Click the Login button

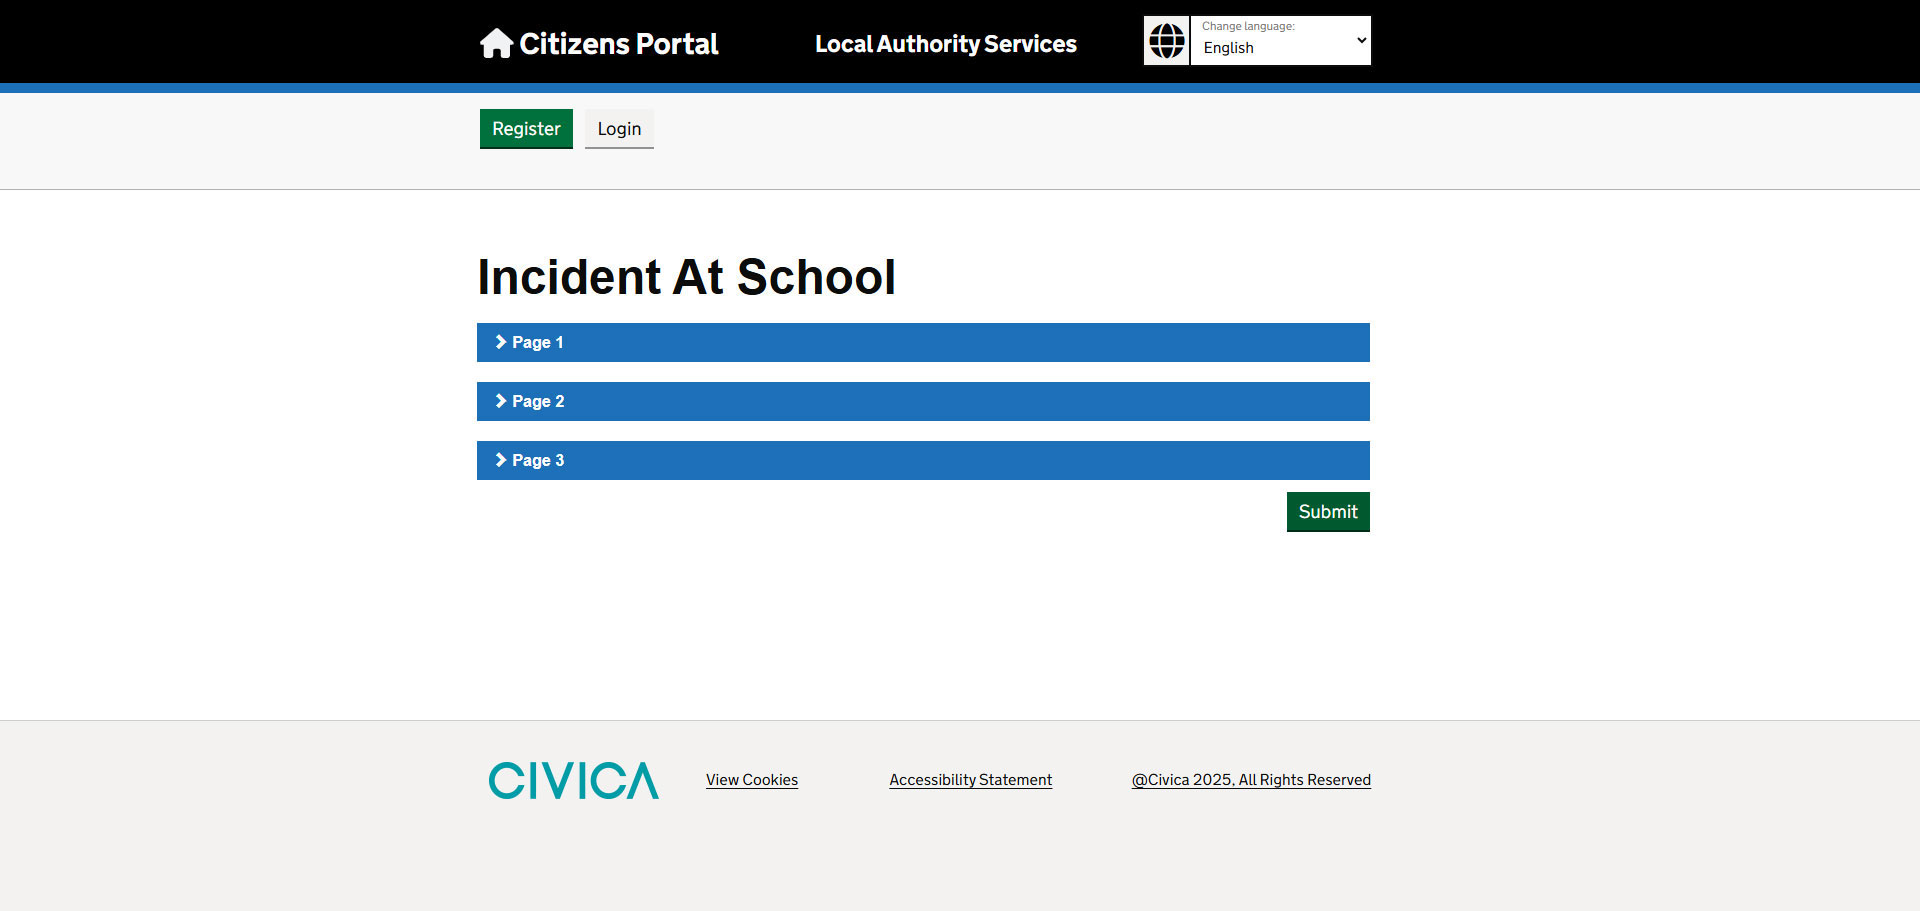(x=618, y=128)
